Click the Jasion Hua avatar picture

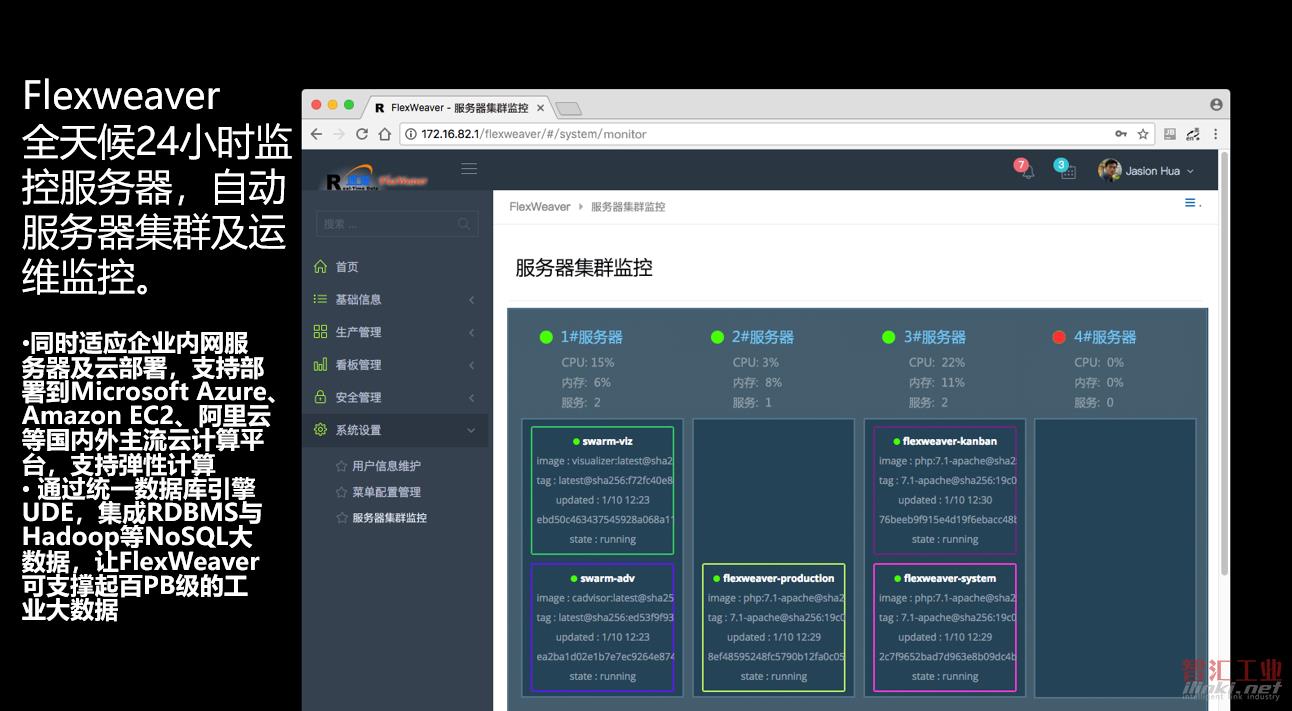point(1109,171)
